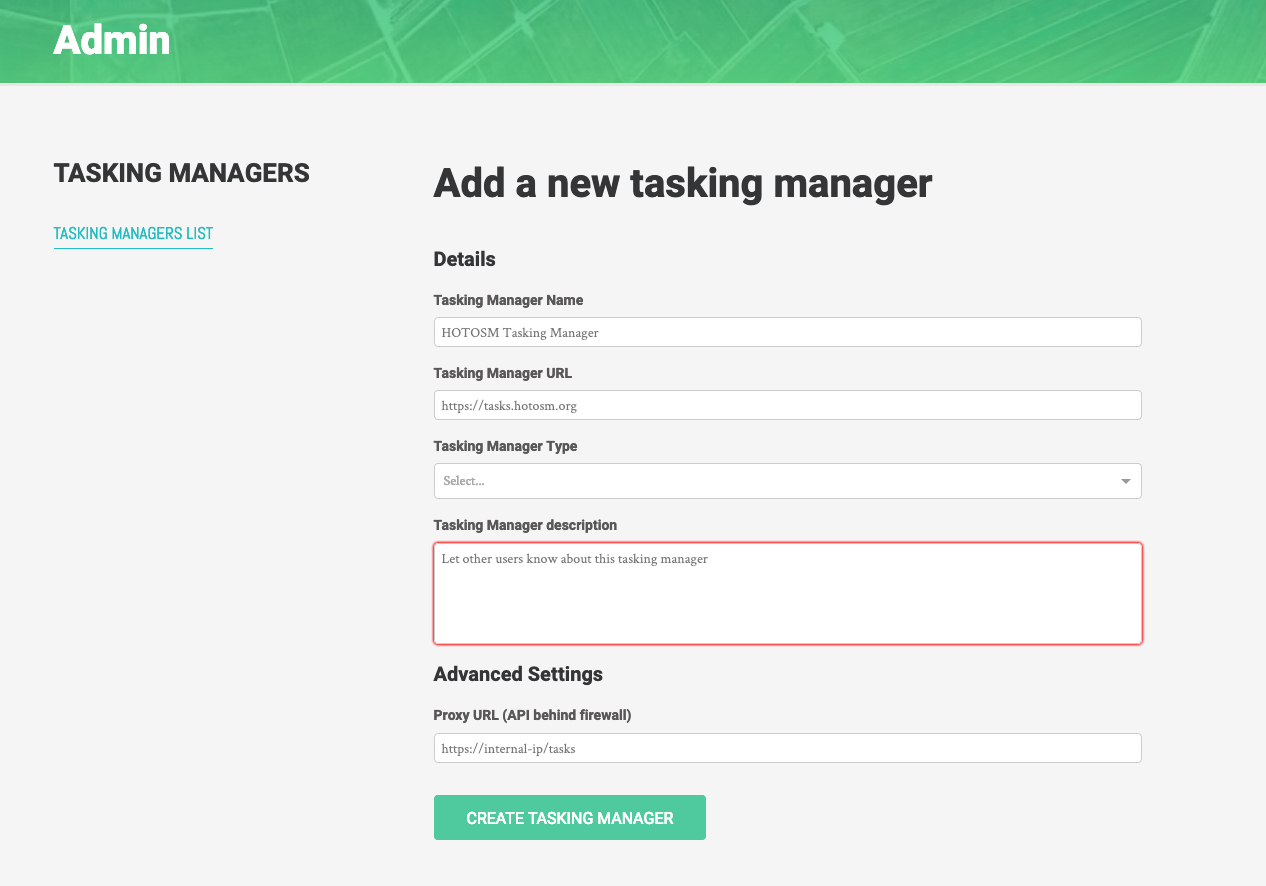
Task: Click the Proxy URL input field
Action: click(x=788, y=748)
